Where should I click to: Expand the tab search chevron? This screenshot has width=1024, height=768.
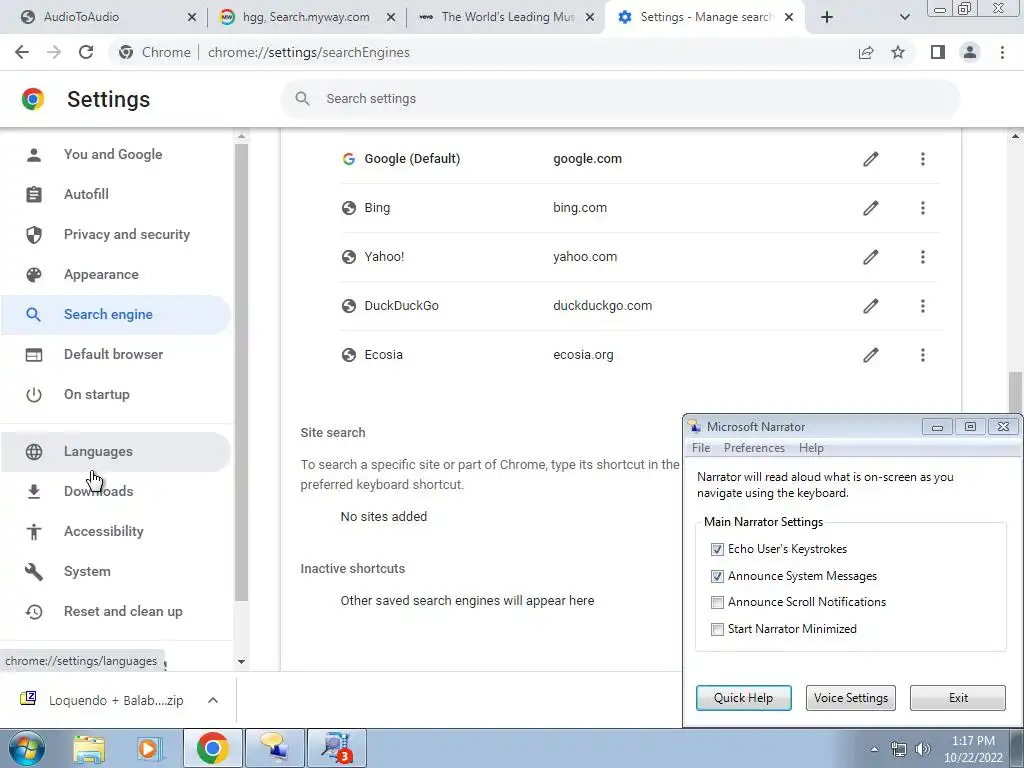click(x=904, y=17)
